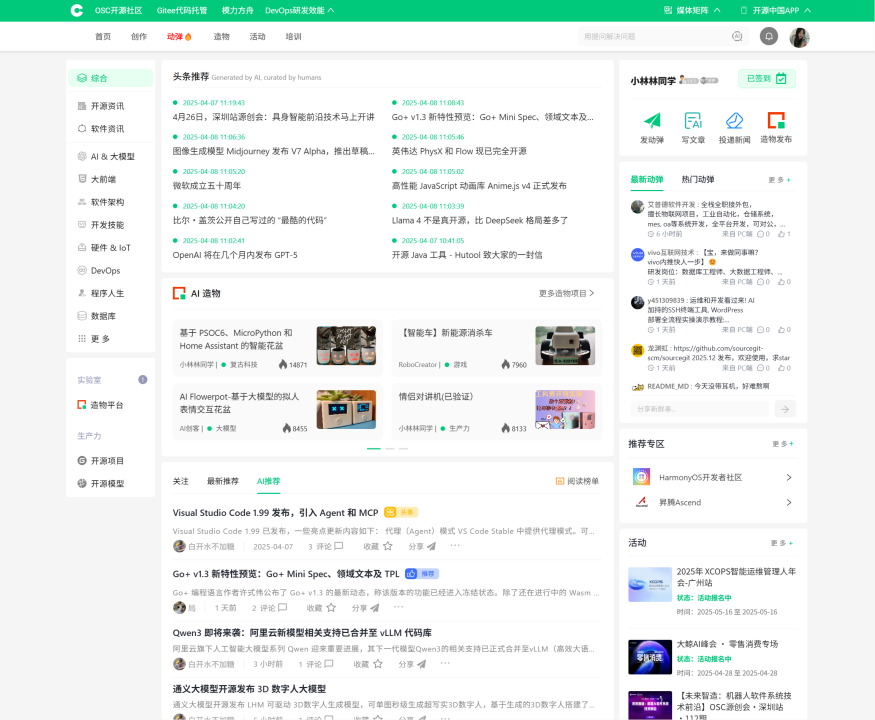Click the 实验室 info badge icon
Viewport: 875px width, 720px height.
tap(143, 380)
